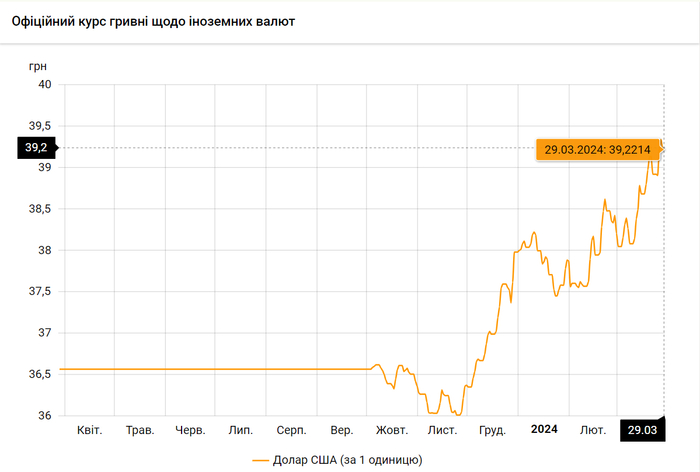
Task: Select the Лист. month axis label
Action: coord(442,430)
